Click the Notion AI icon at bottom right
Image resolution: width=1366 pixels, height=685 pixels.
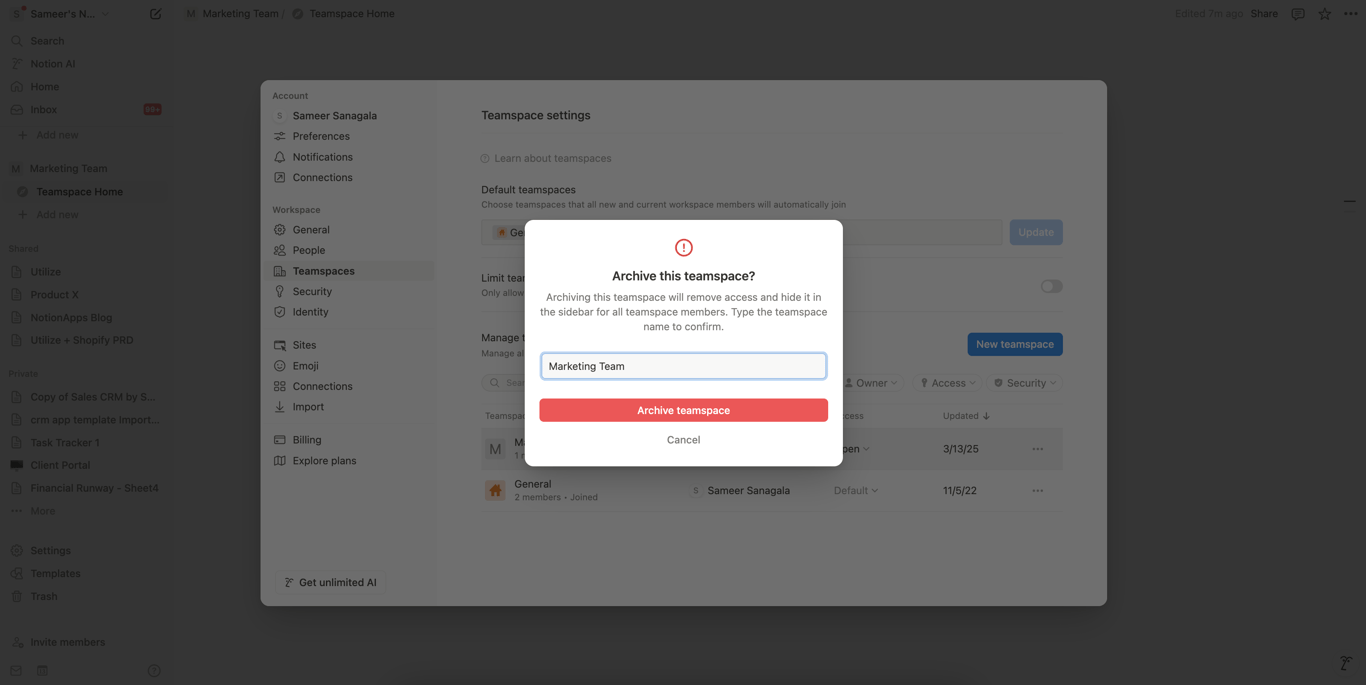point(1346,663)
